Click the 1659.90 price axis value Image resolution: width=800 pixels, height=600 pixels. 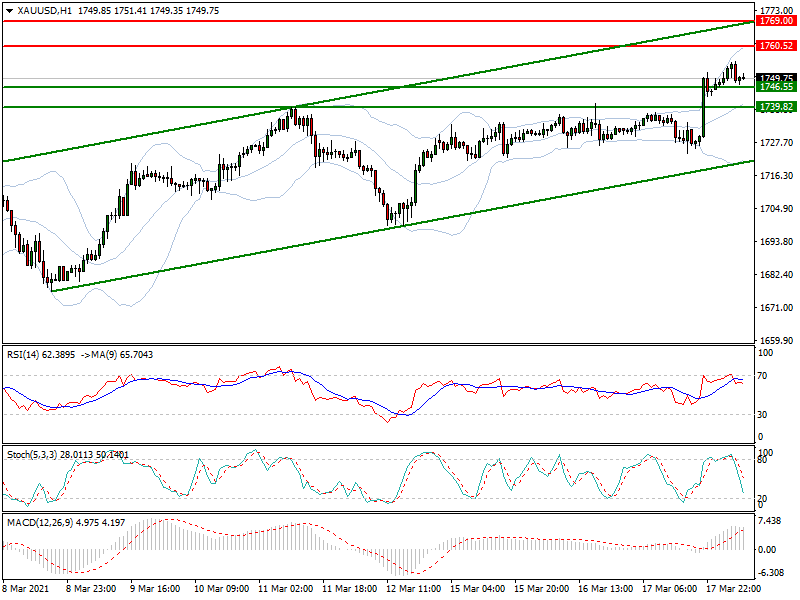[x=777, y=340]
